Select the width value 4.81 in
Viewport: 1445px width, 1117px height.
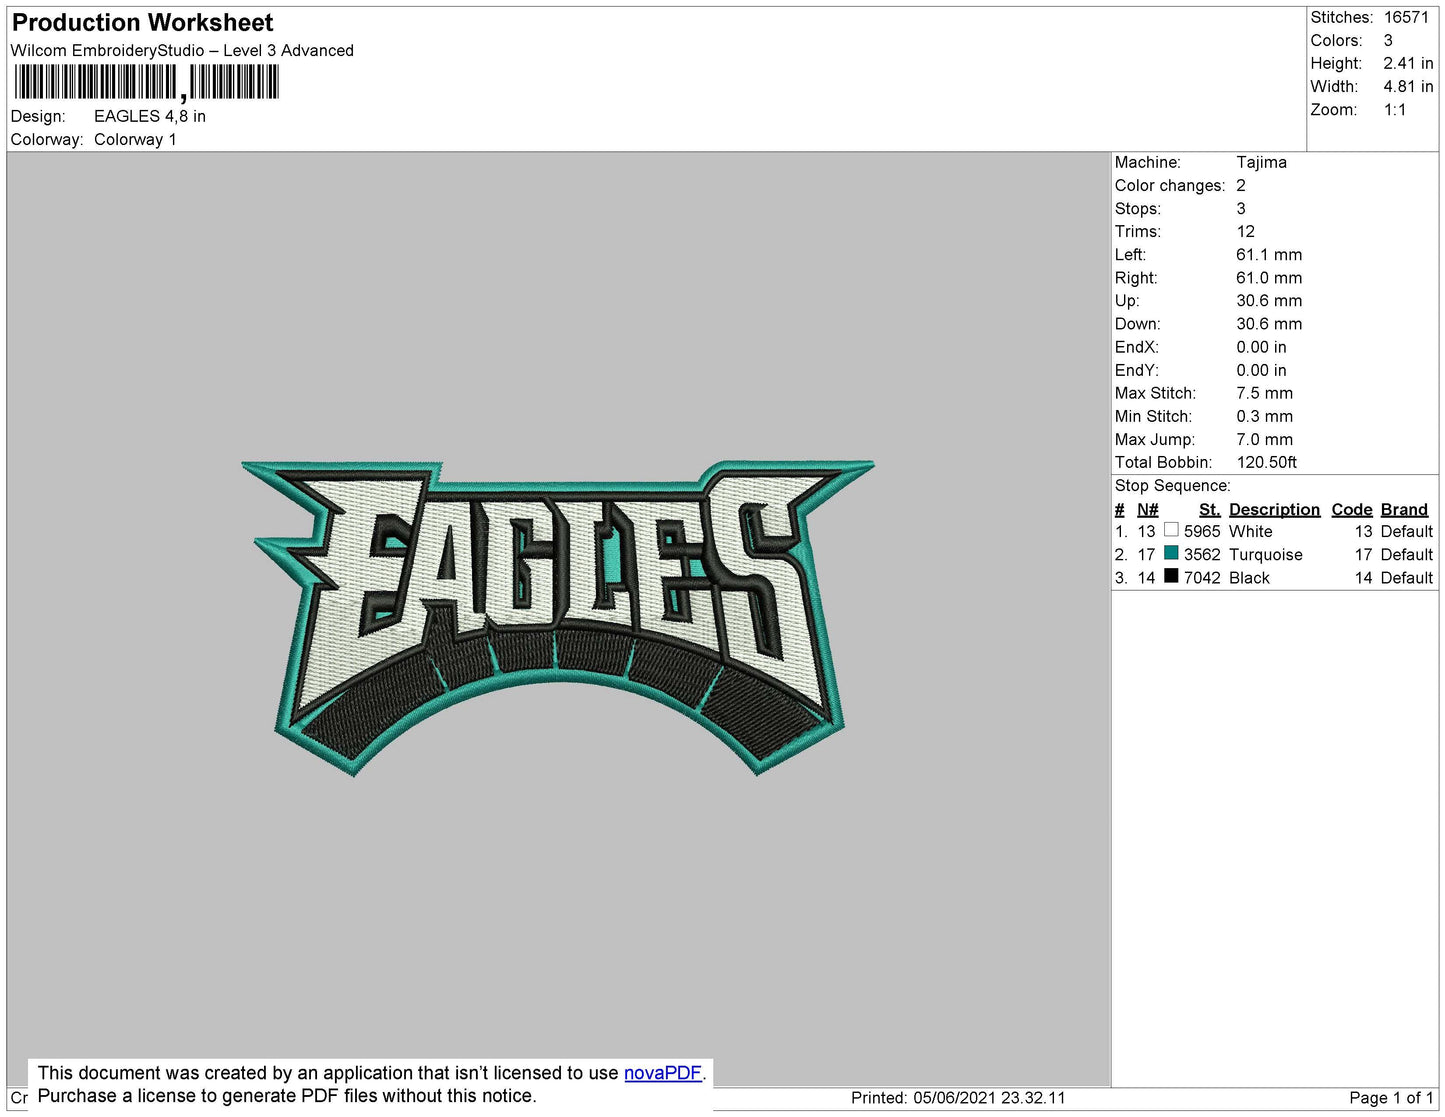coord(1408,86)
